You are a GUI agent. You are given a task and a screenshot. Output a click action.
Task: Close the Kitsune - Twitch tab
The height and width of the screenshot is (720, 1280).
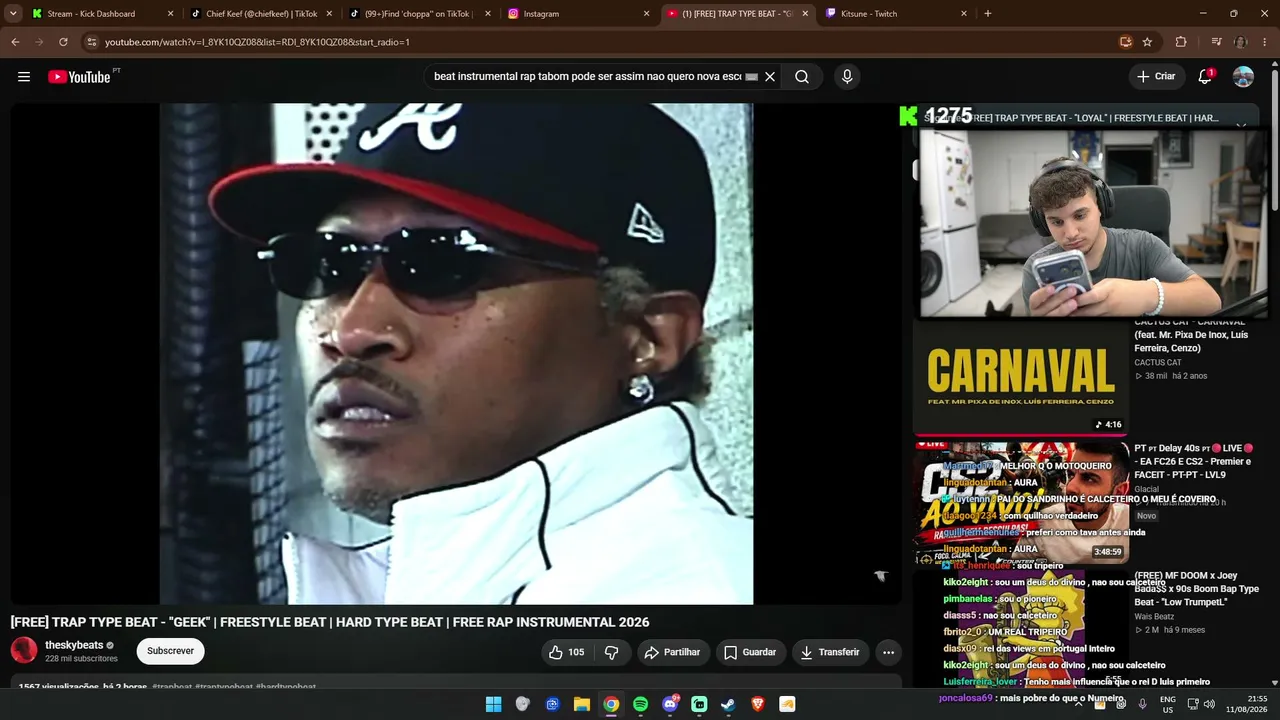point(964,14)
